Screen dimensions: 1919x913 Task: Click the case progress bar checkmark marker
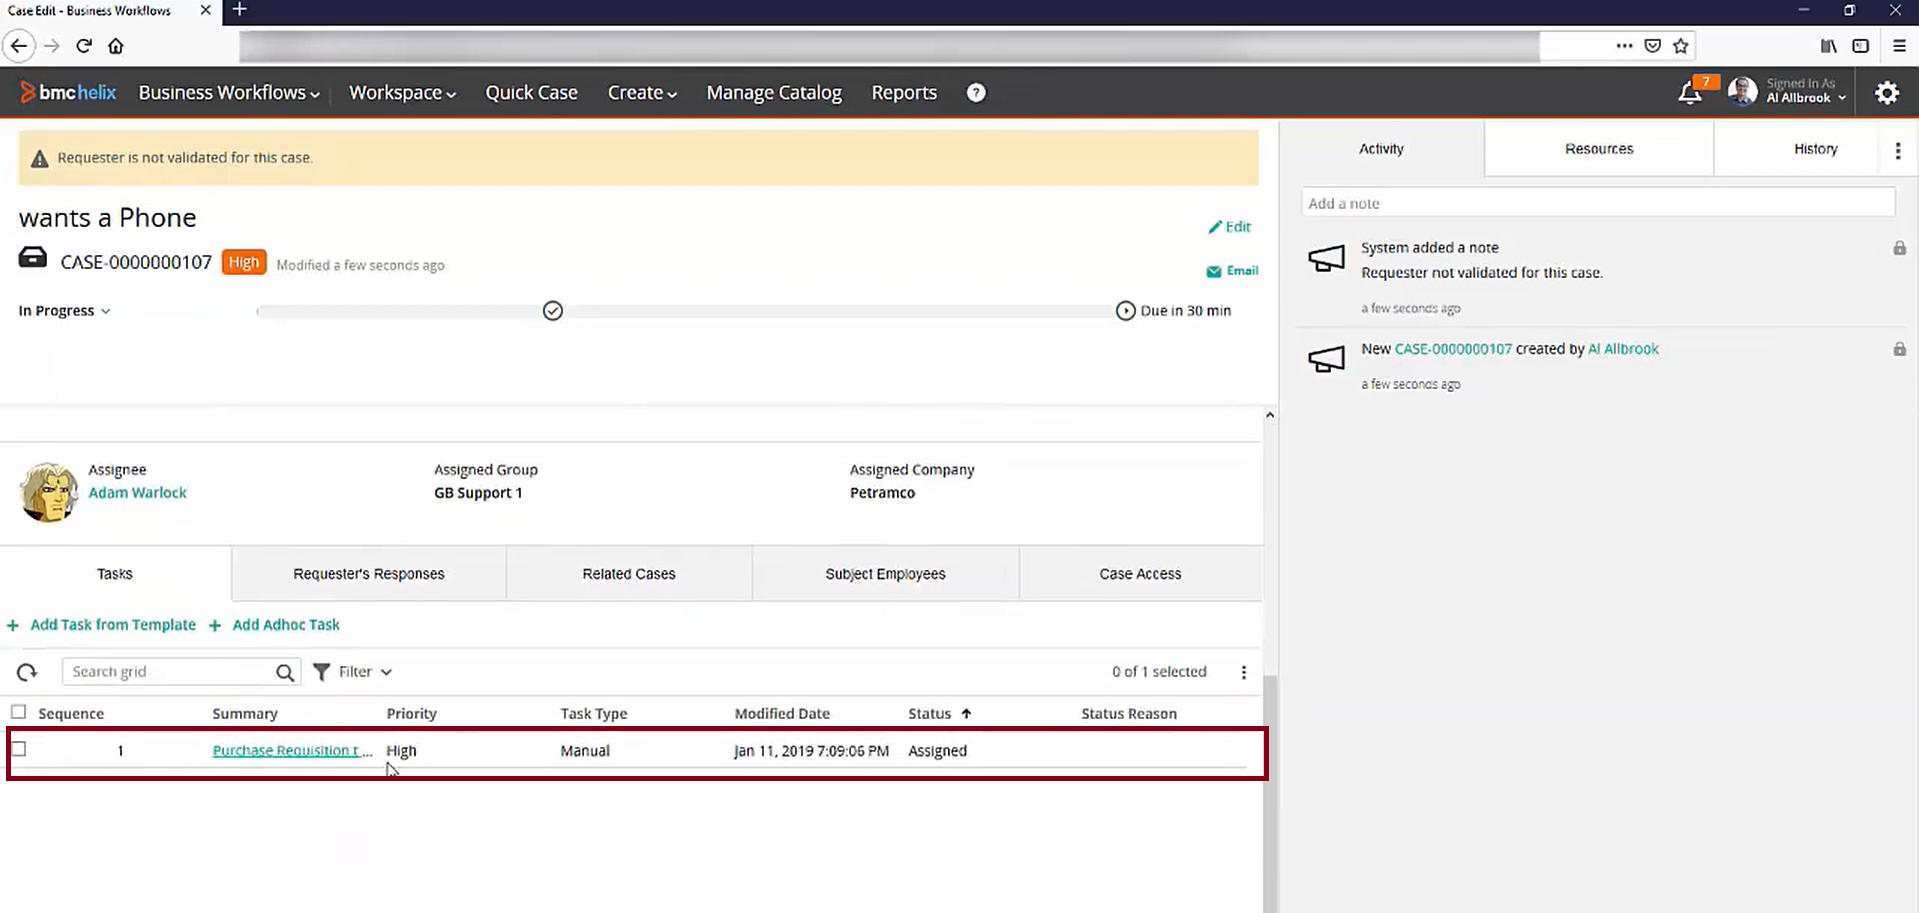coord(553,311)
